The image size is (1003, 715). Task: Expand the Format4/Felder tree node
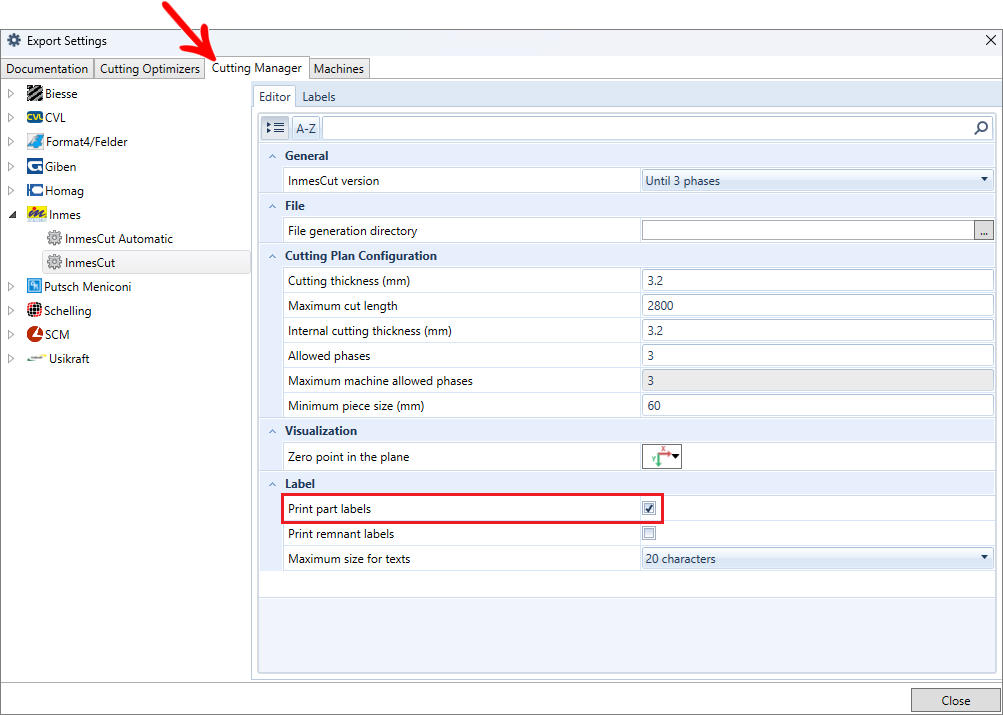point(11,141)
